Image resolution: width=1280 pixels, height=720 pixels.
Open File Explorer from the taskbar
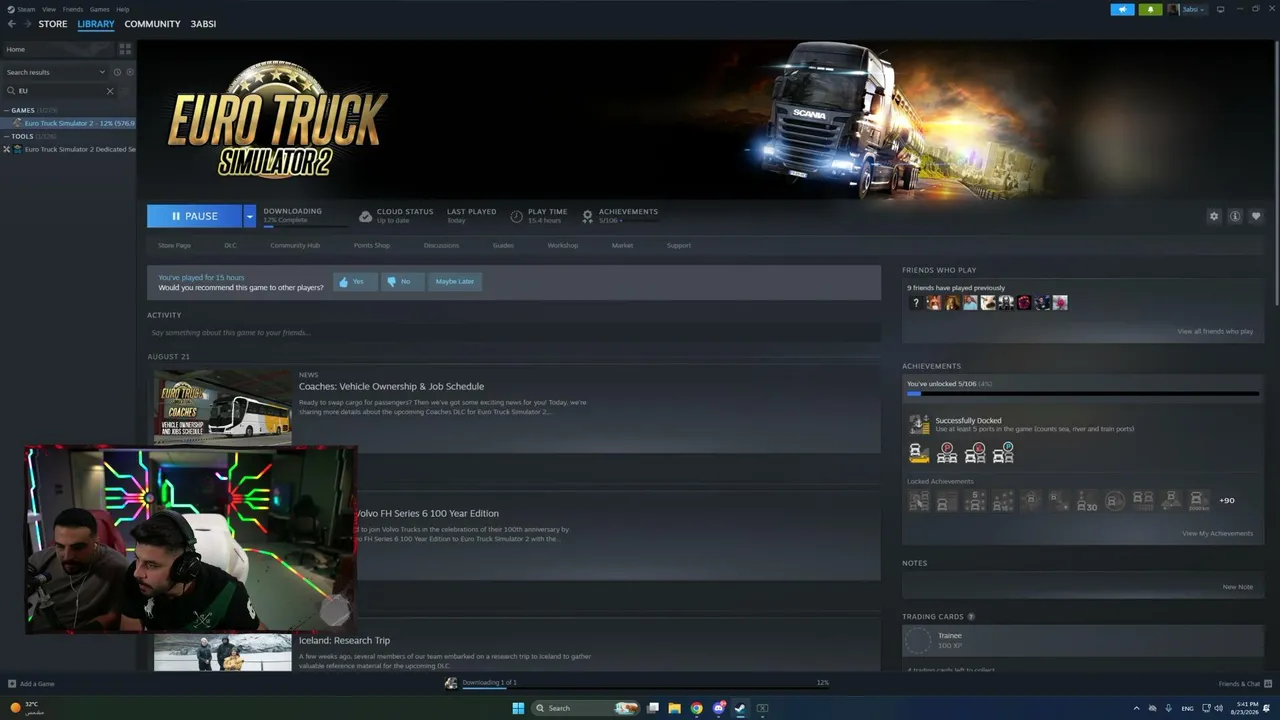tap(674, 708)
